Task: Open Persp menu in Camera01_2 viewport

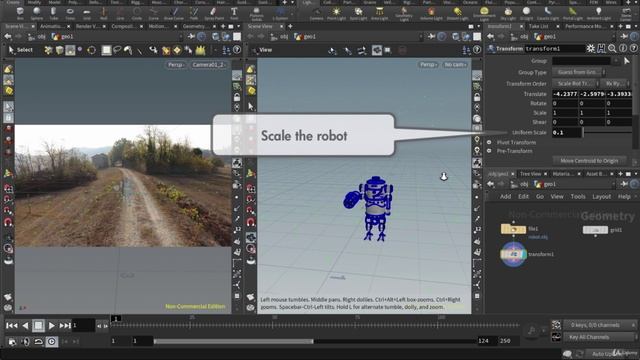Action: pos(176,64)
